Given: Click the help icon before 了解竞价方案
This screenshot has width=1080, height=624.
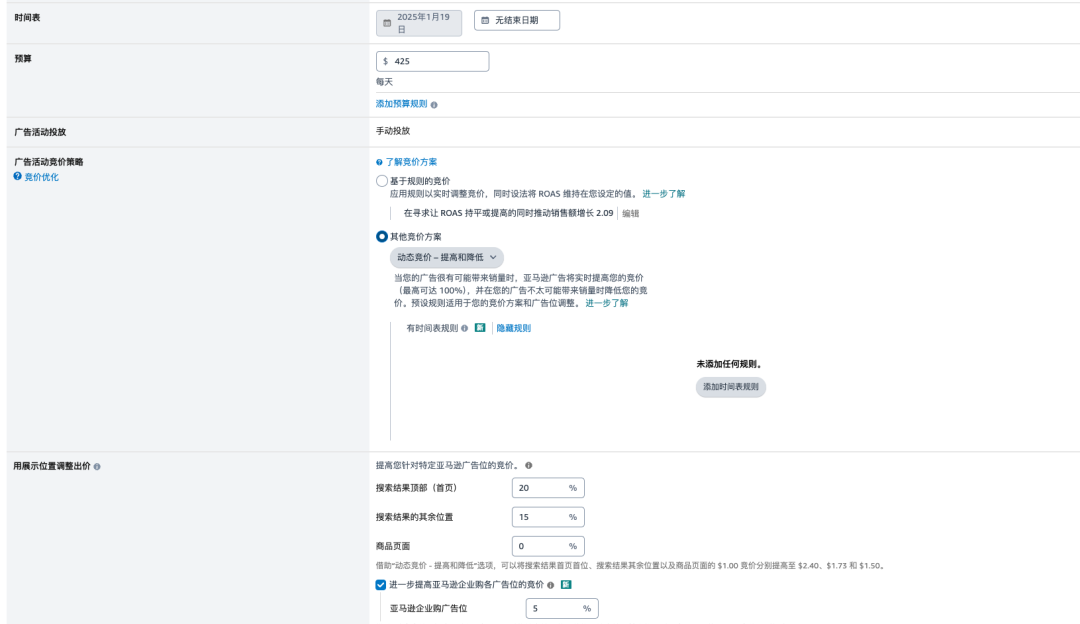Looking at the screenshot, I should pyautogui.click(x=377, y=162).
